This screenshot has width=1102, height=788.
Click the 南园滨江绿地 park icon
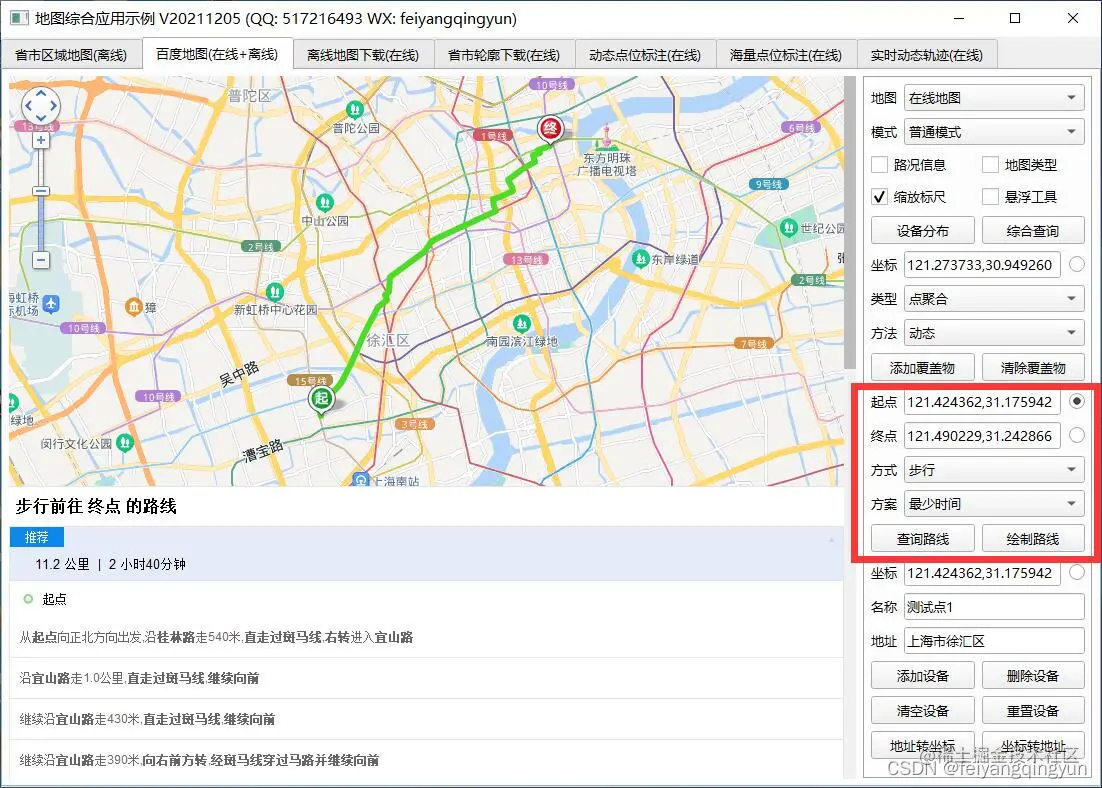pyautogui.click(x=521, y=323)
